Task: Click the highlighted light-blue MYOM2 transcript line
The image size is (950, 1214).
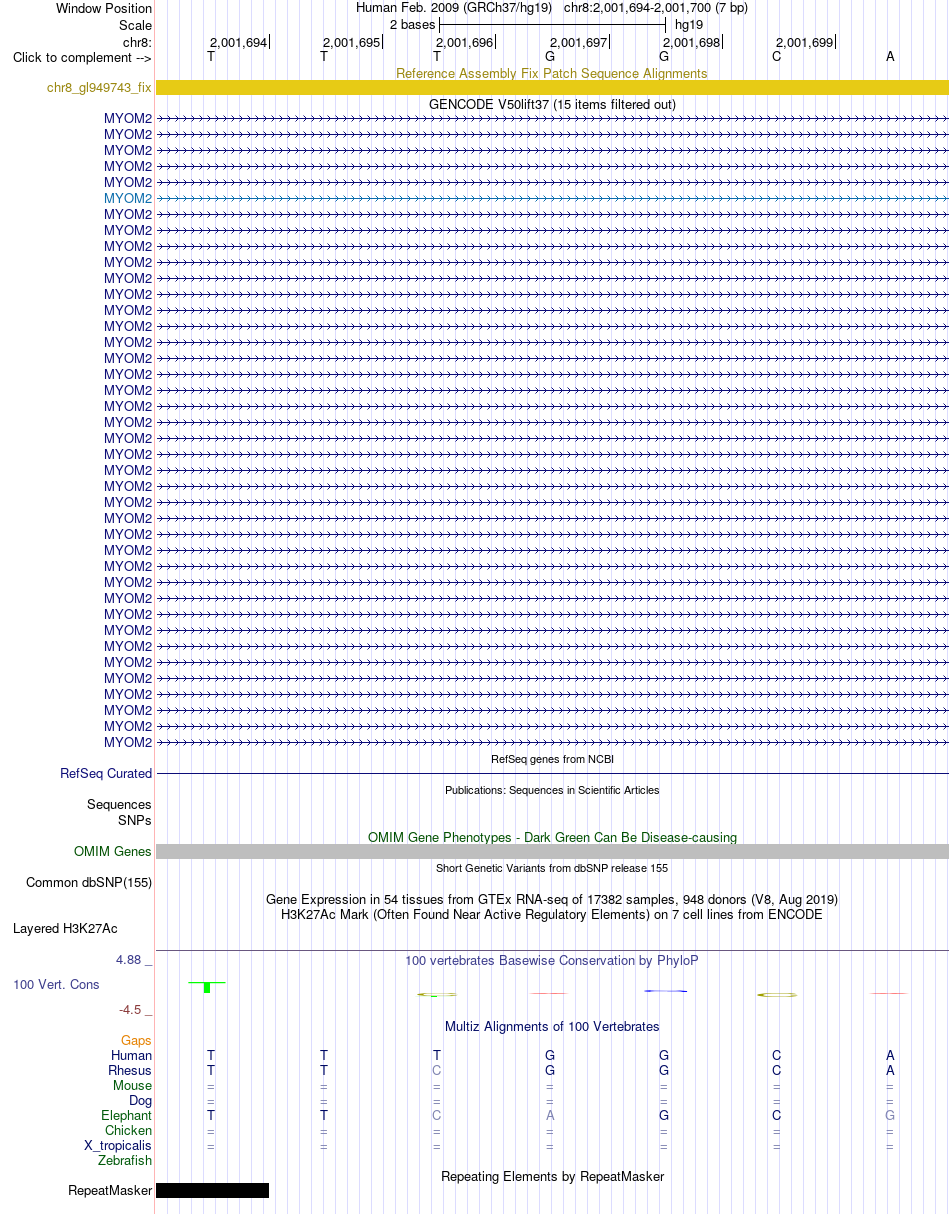Action: tap(552, 198)
